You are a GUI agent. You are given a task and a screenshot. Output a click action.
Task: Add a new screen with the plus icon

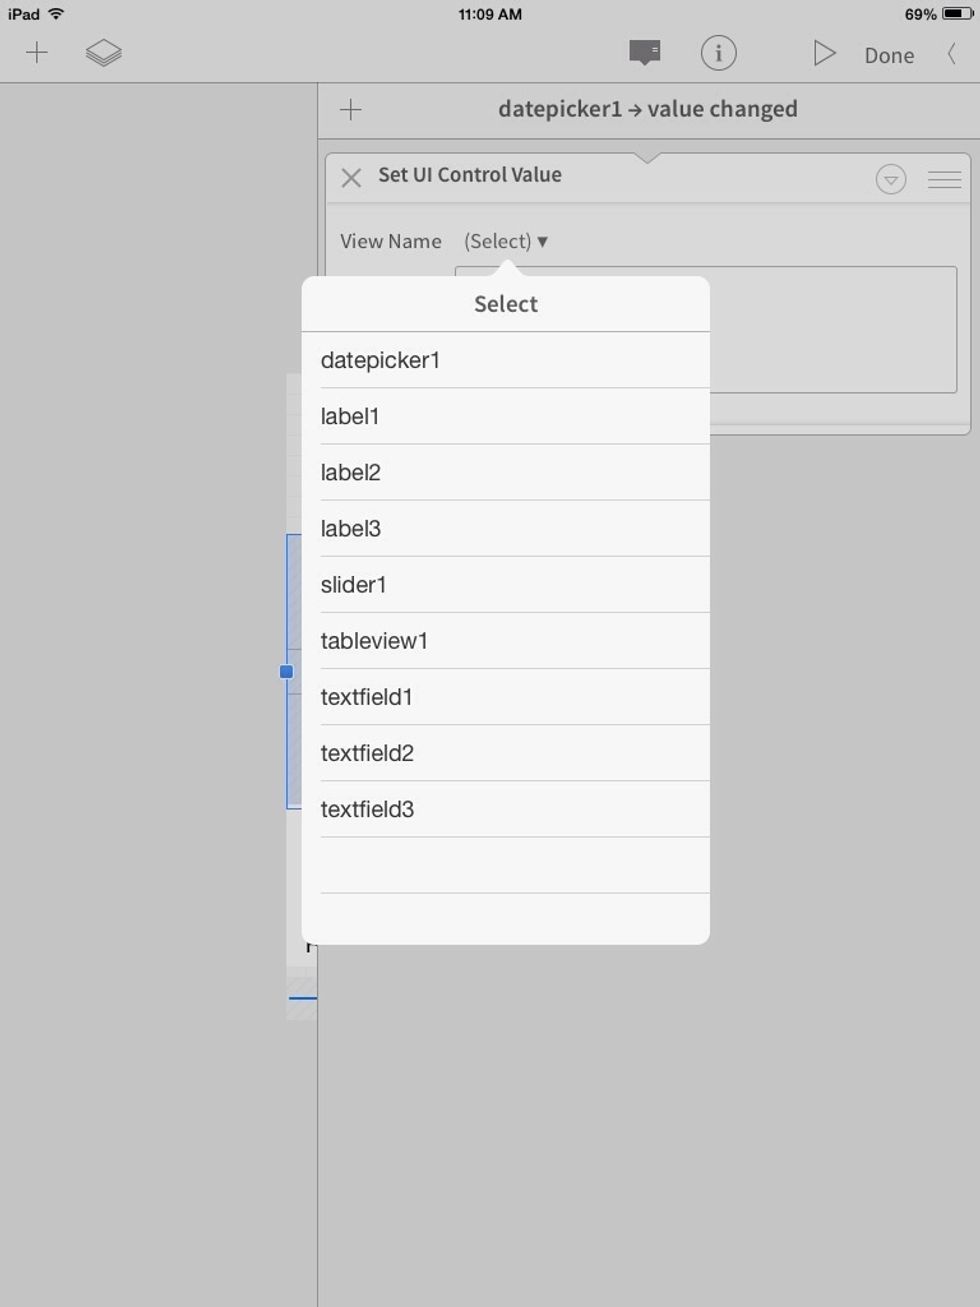click(37, 53)
